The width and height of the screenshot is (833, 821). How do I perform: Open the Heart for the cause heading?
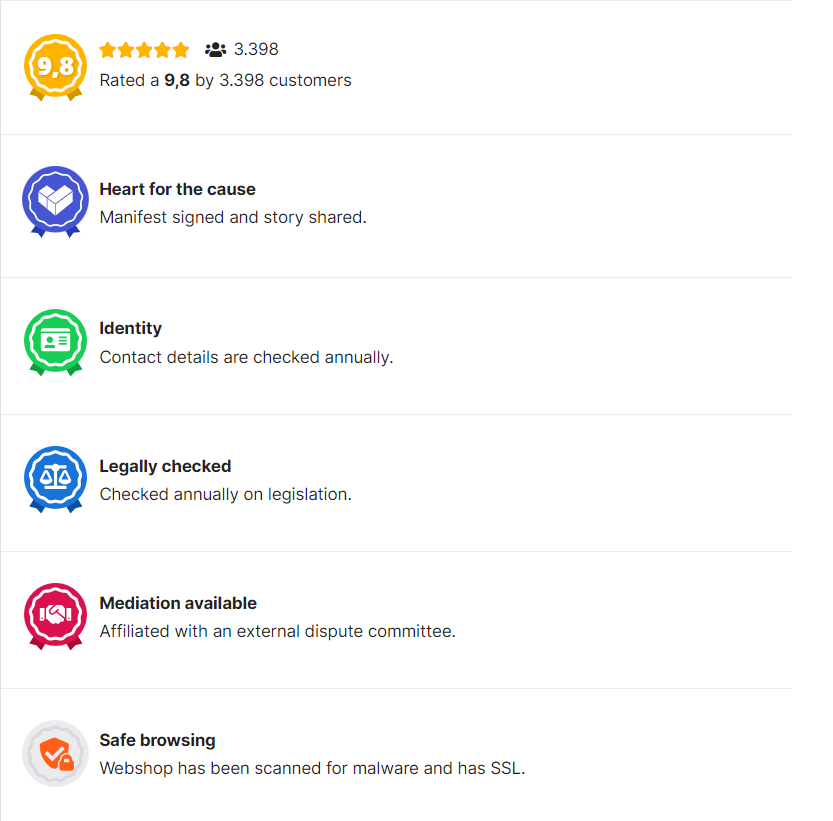click(x=177, y=189)
